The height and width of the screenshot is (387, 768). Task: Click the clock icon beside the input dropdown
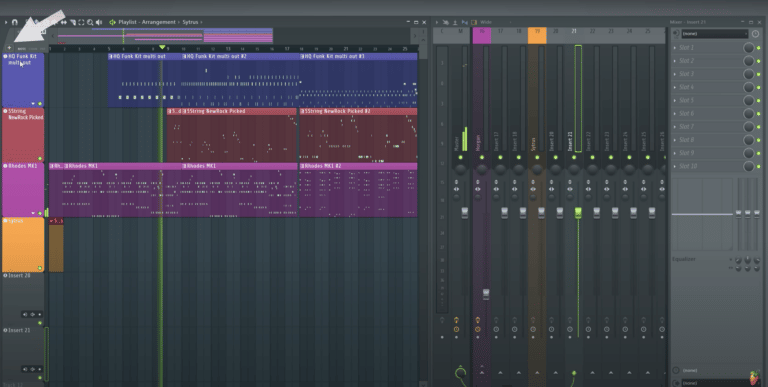pyautogui.click(x=755, y=34)
